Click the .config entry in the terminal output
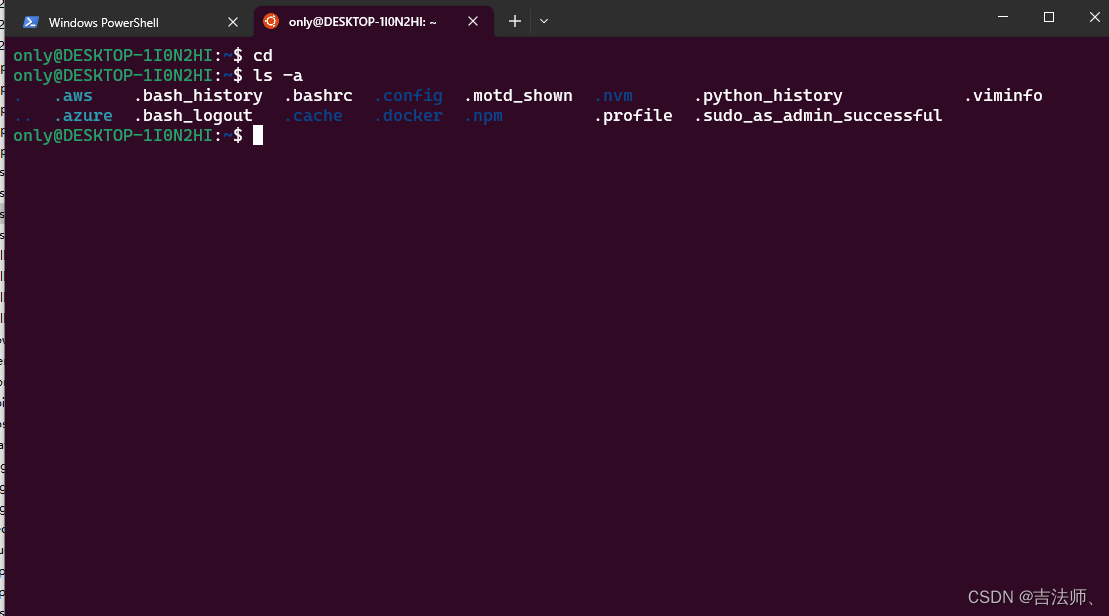The height and width of the screenshot is (616, 1109). click(x=409, y=95)
